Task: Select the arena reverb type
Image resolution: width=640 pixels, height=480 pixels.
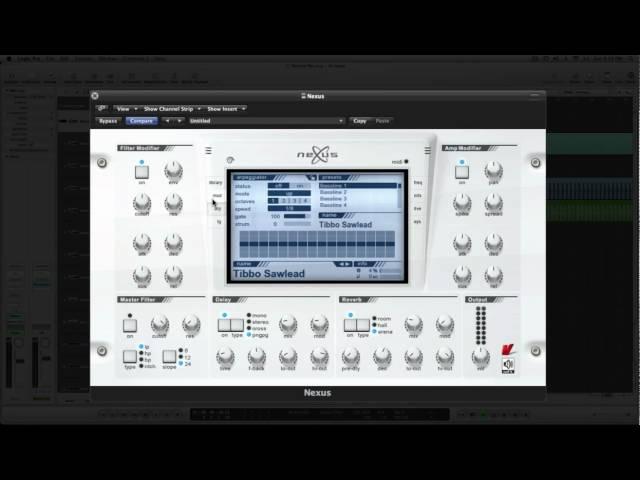Action: point(382,331)
